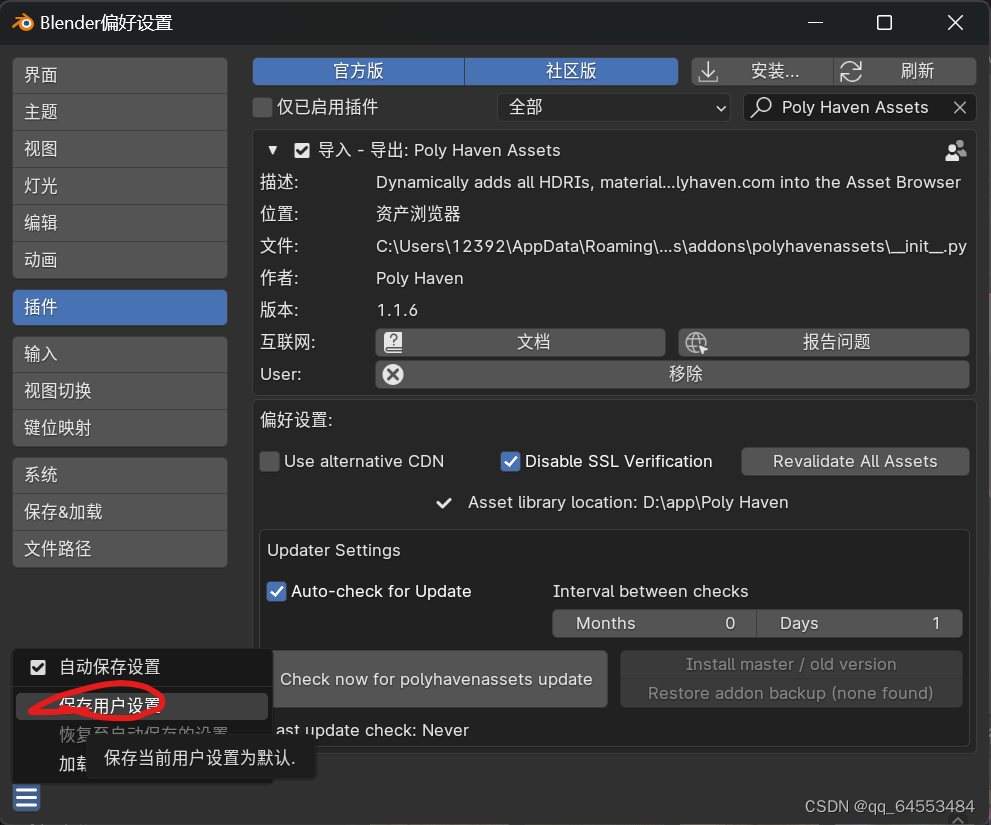Viewport: 991px width, 825px height.
Task: Select 保存用户设置 menu item
Action: click(142, 706)
